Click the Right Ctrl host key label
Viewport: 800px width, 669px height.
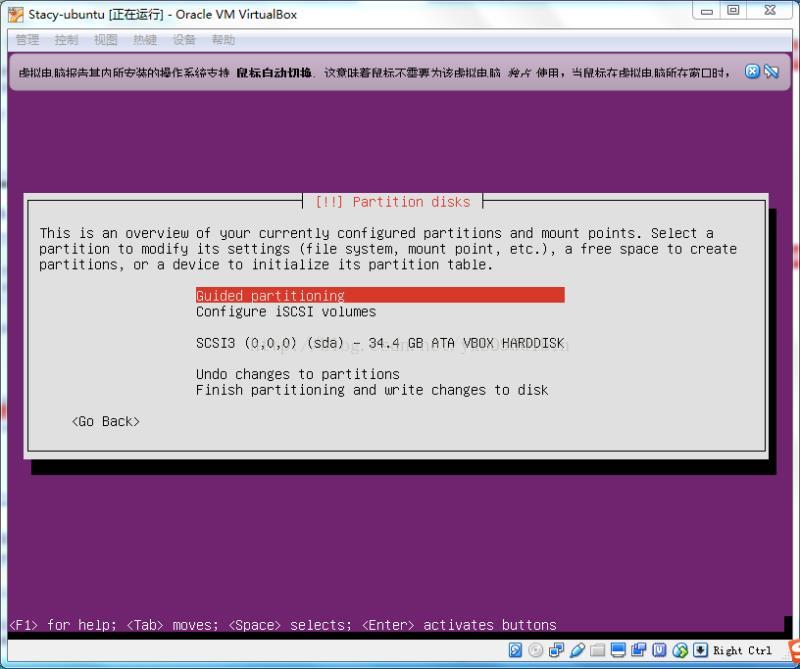(x=742, y=651)
